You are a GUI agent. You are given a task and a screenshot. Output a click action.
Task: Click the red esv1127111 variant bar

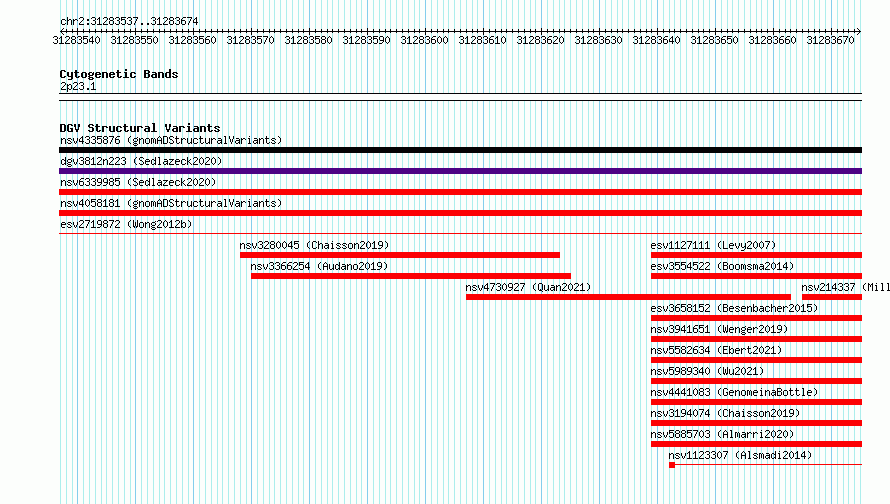[x=757, y=255]
